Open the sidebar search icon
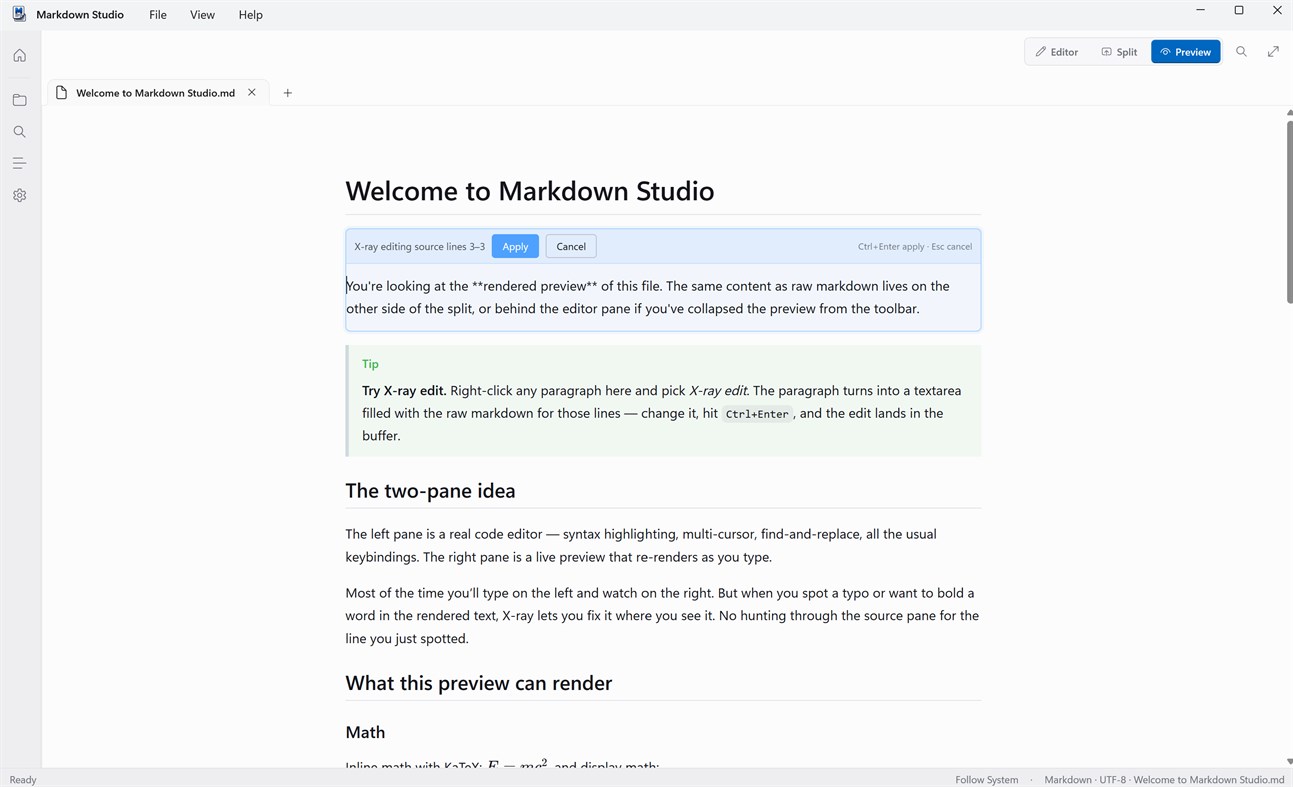The image size is (1293, 787). point(19,132)
